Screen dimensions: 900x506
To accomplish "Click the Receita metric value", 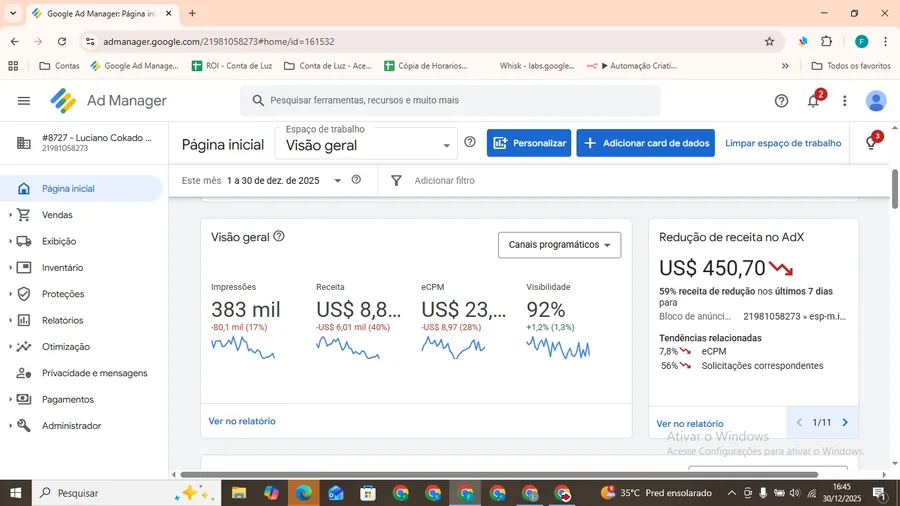I will click(359, 310).
